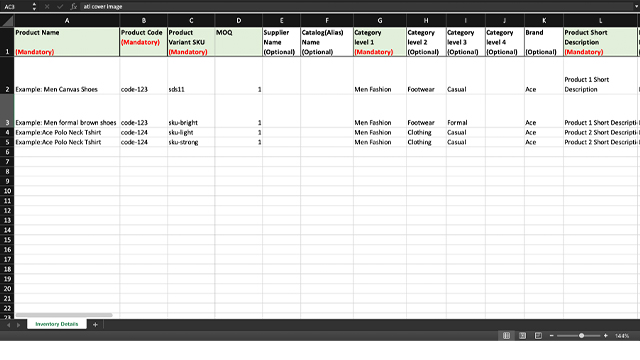Select the Inventory Details sheet tab
640x360 pixels.
click(57, 324)
